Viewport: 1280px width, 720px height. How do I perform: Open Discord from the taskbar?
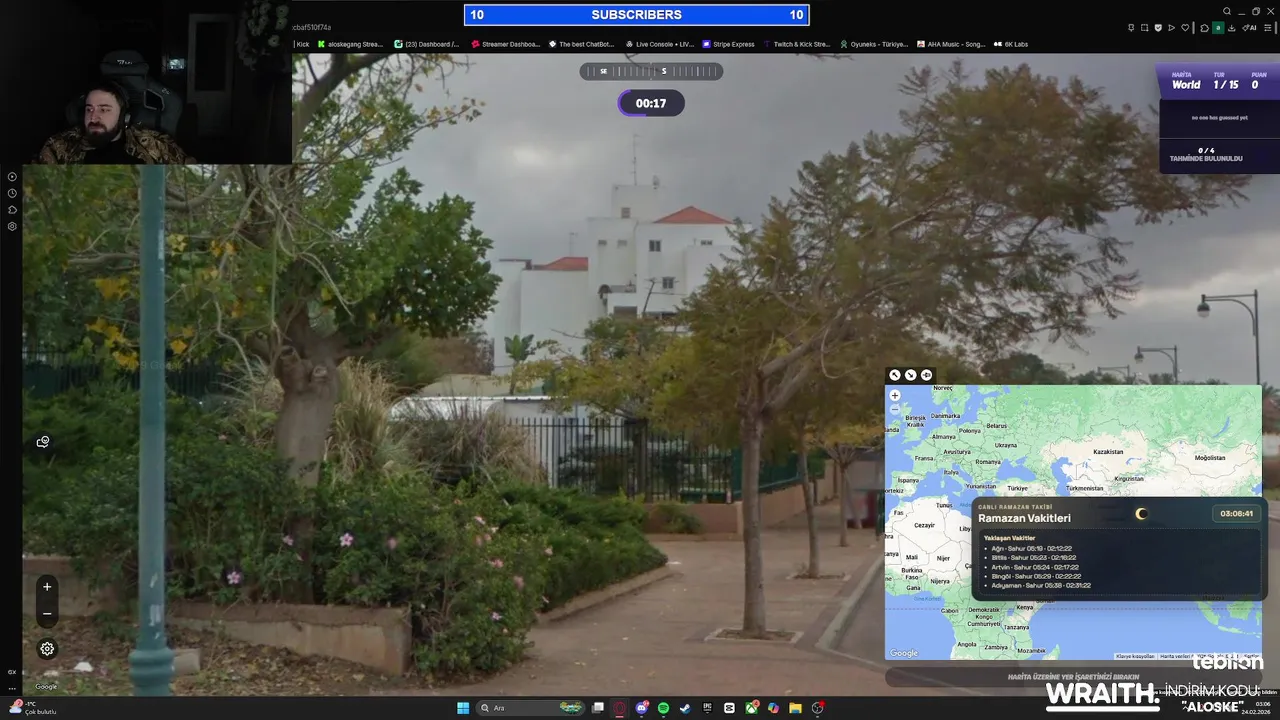(642, 708)
